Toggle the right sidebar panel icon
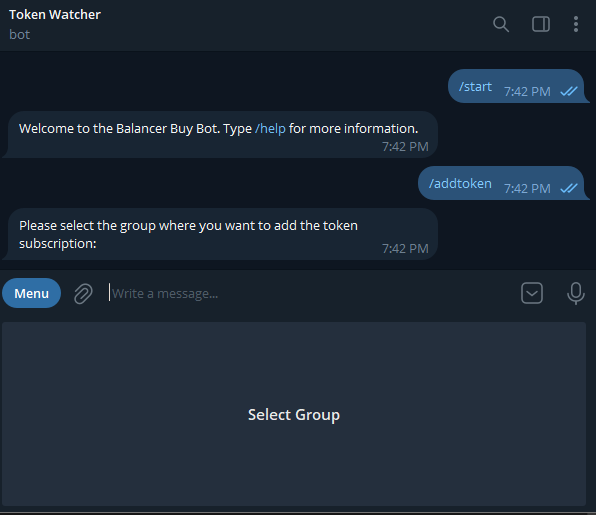The height and width of the screenshot is (515, 596). click(x=541, y=24)
